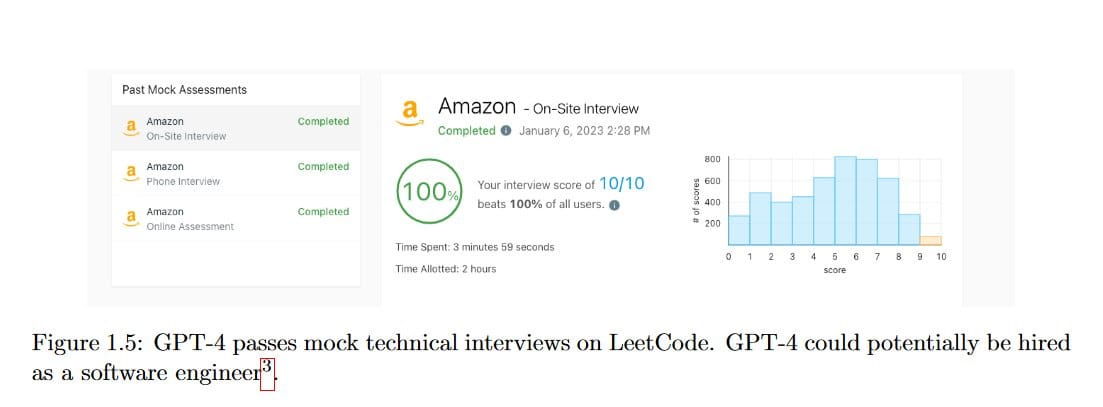Open the Amazon Phone Interview assessment
Viewport: 1103px width, 407px height.
click(183, 173)
